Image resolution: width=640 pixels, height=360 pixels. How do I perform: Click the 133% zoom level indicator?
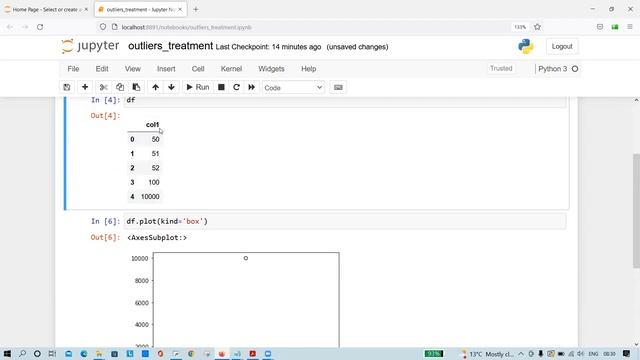tap(520, 27)
